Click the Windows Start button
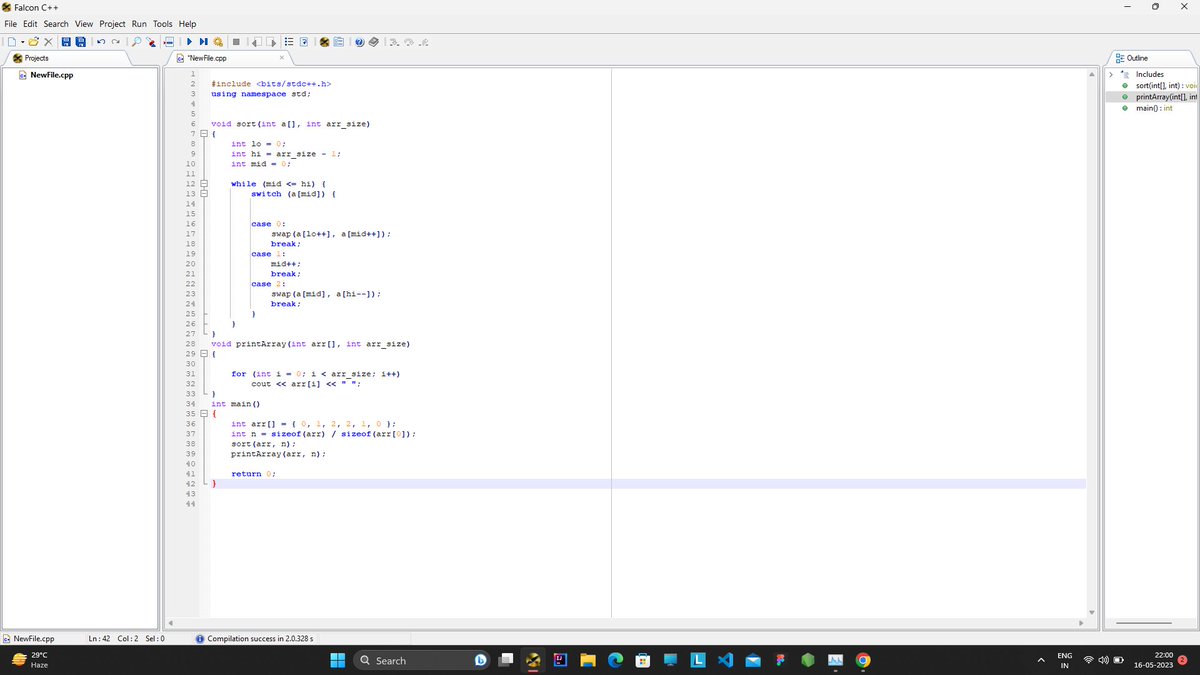 point(336,660)
